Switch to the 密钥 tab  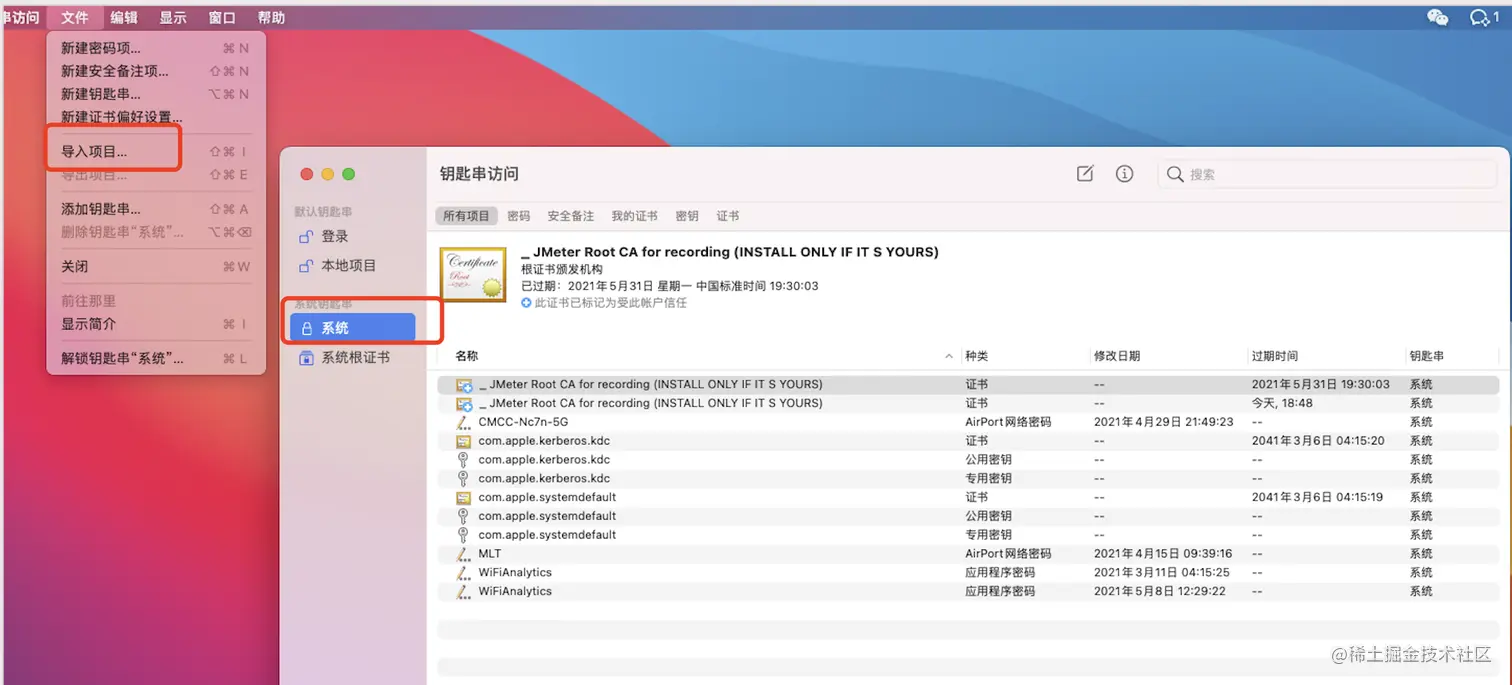click(687, 216)
